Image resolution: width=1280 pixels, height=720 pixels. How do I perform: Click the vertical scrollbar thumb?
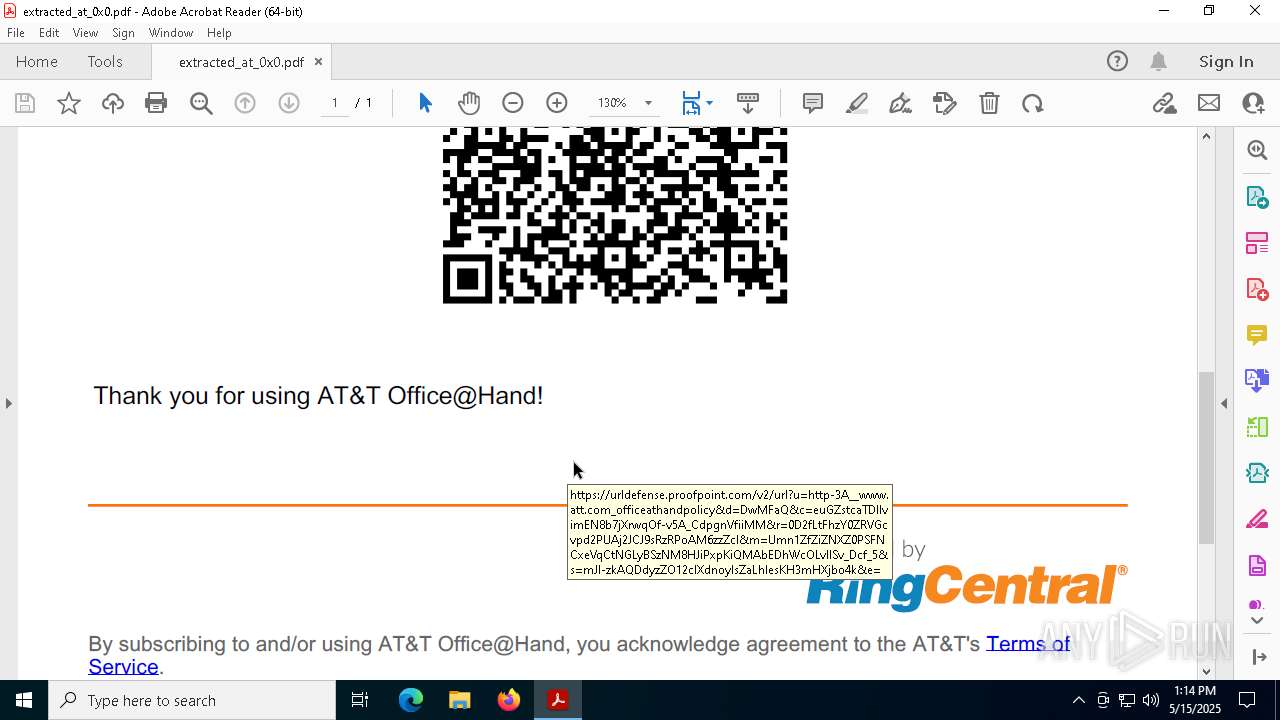[1206, 457]
